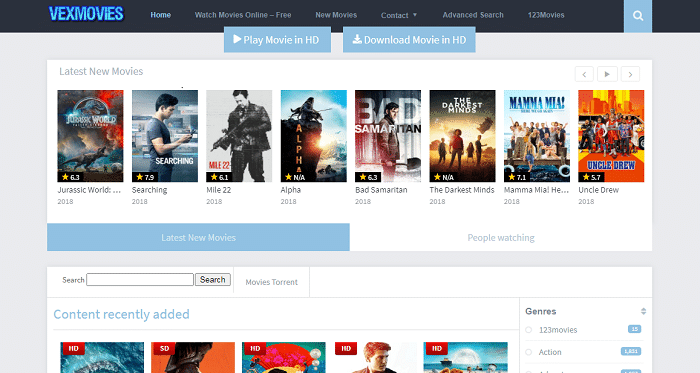Click the 123movies genre count badge

pos(634,329)
